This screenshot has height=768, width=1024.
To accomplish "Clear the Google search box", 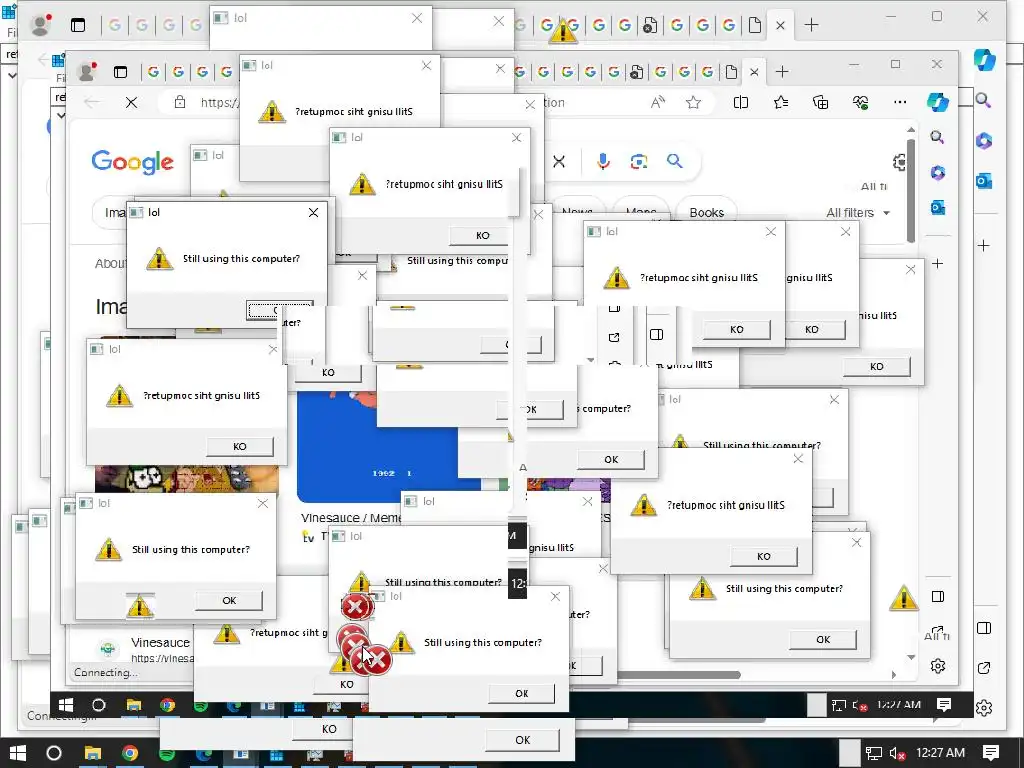I will point(559,161).
